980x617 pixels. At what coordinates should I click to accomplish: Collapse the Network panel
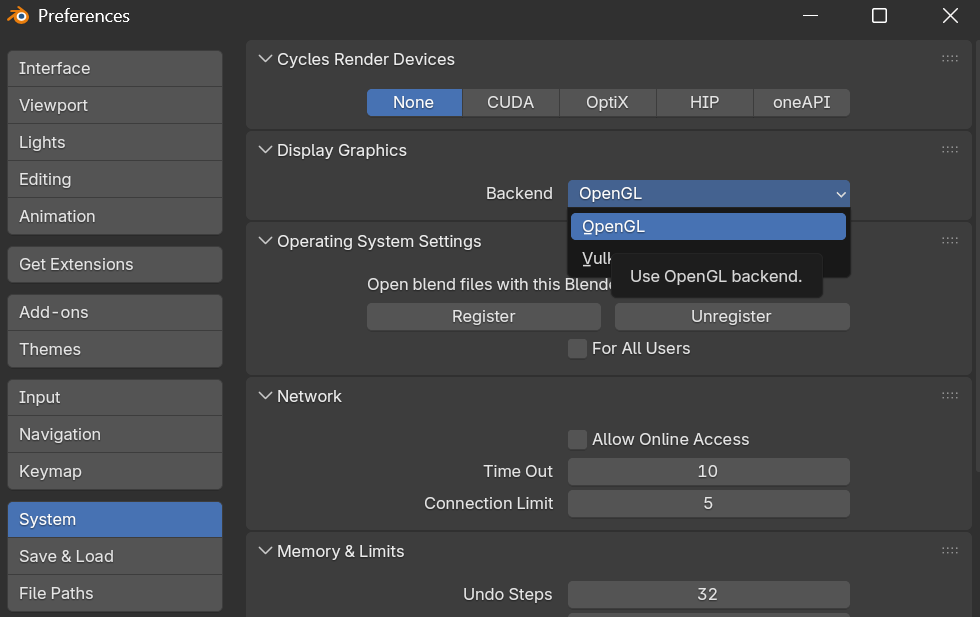pyautogui.click(x=265, y=396)
